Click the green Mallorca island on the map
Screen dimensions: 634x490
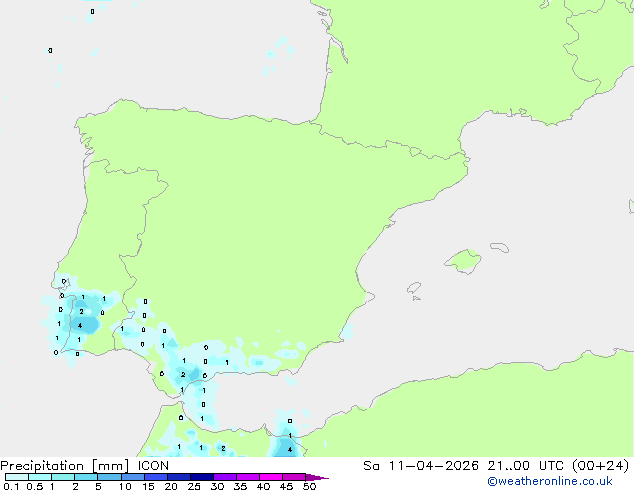463,261
